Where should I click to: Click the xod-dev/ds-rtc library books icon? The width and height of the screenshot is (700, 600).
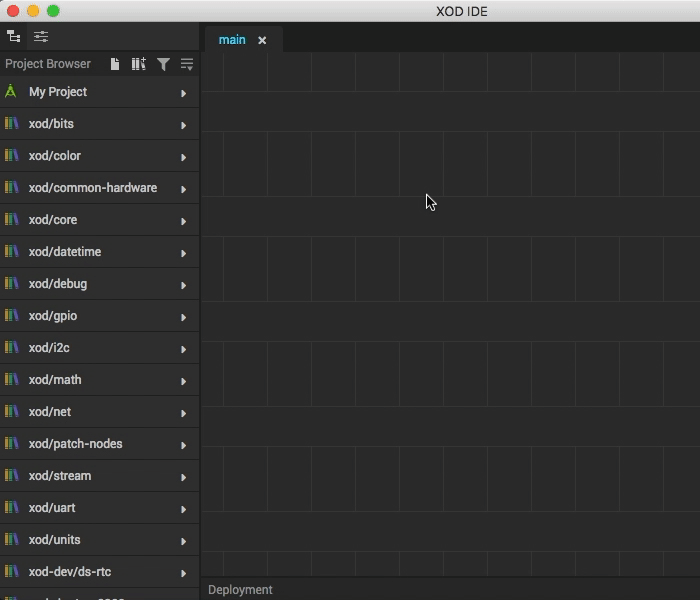12,571
